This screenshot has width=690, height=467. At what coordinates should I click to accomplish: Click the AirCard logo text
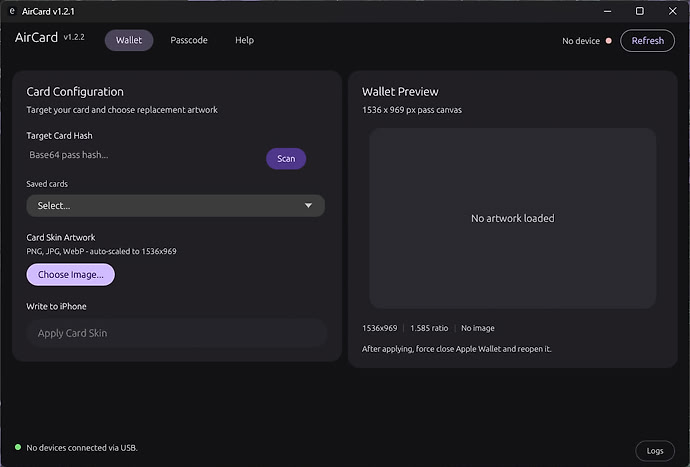tap(36, 37)
